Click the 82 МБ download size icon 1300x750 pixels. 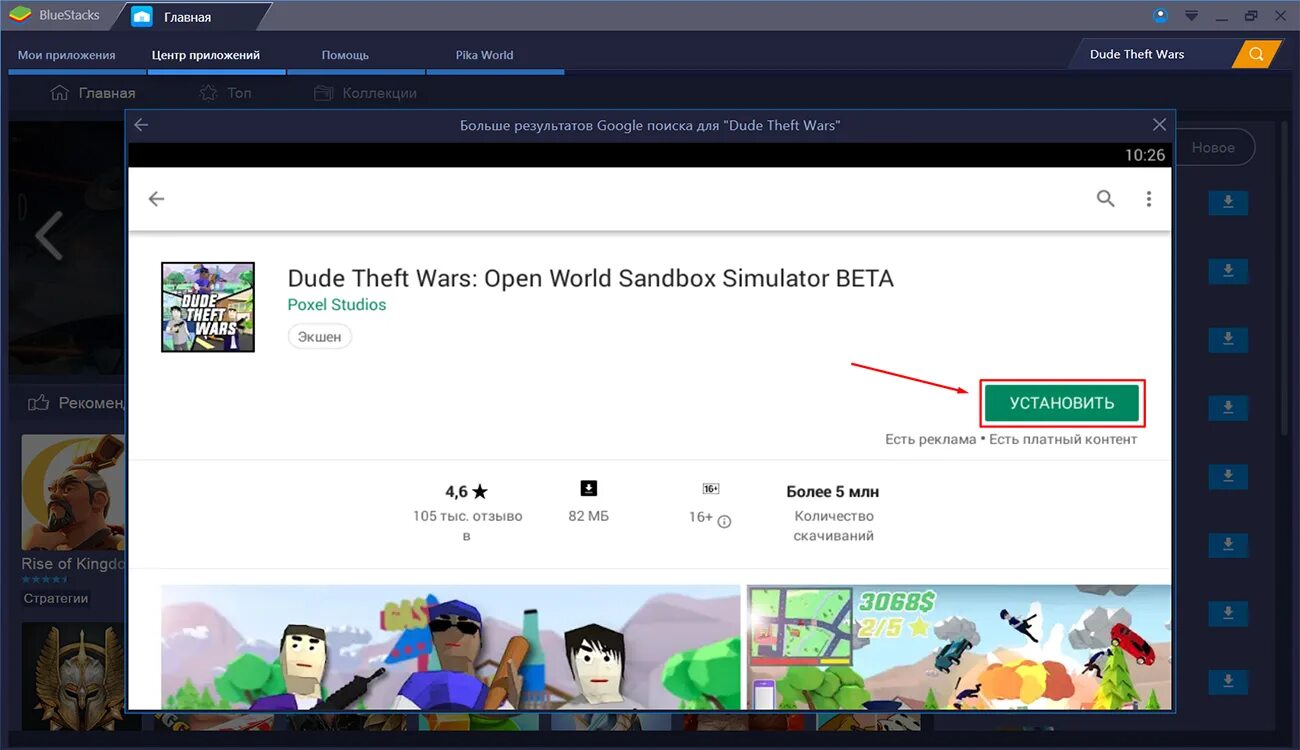pos(589,488)
